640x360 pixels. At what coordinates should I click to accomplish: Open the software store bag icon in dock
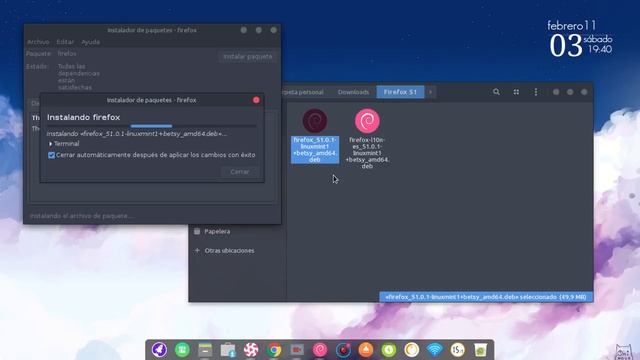pos(228,350)
